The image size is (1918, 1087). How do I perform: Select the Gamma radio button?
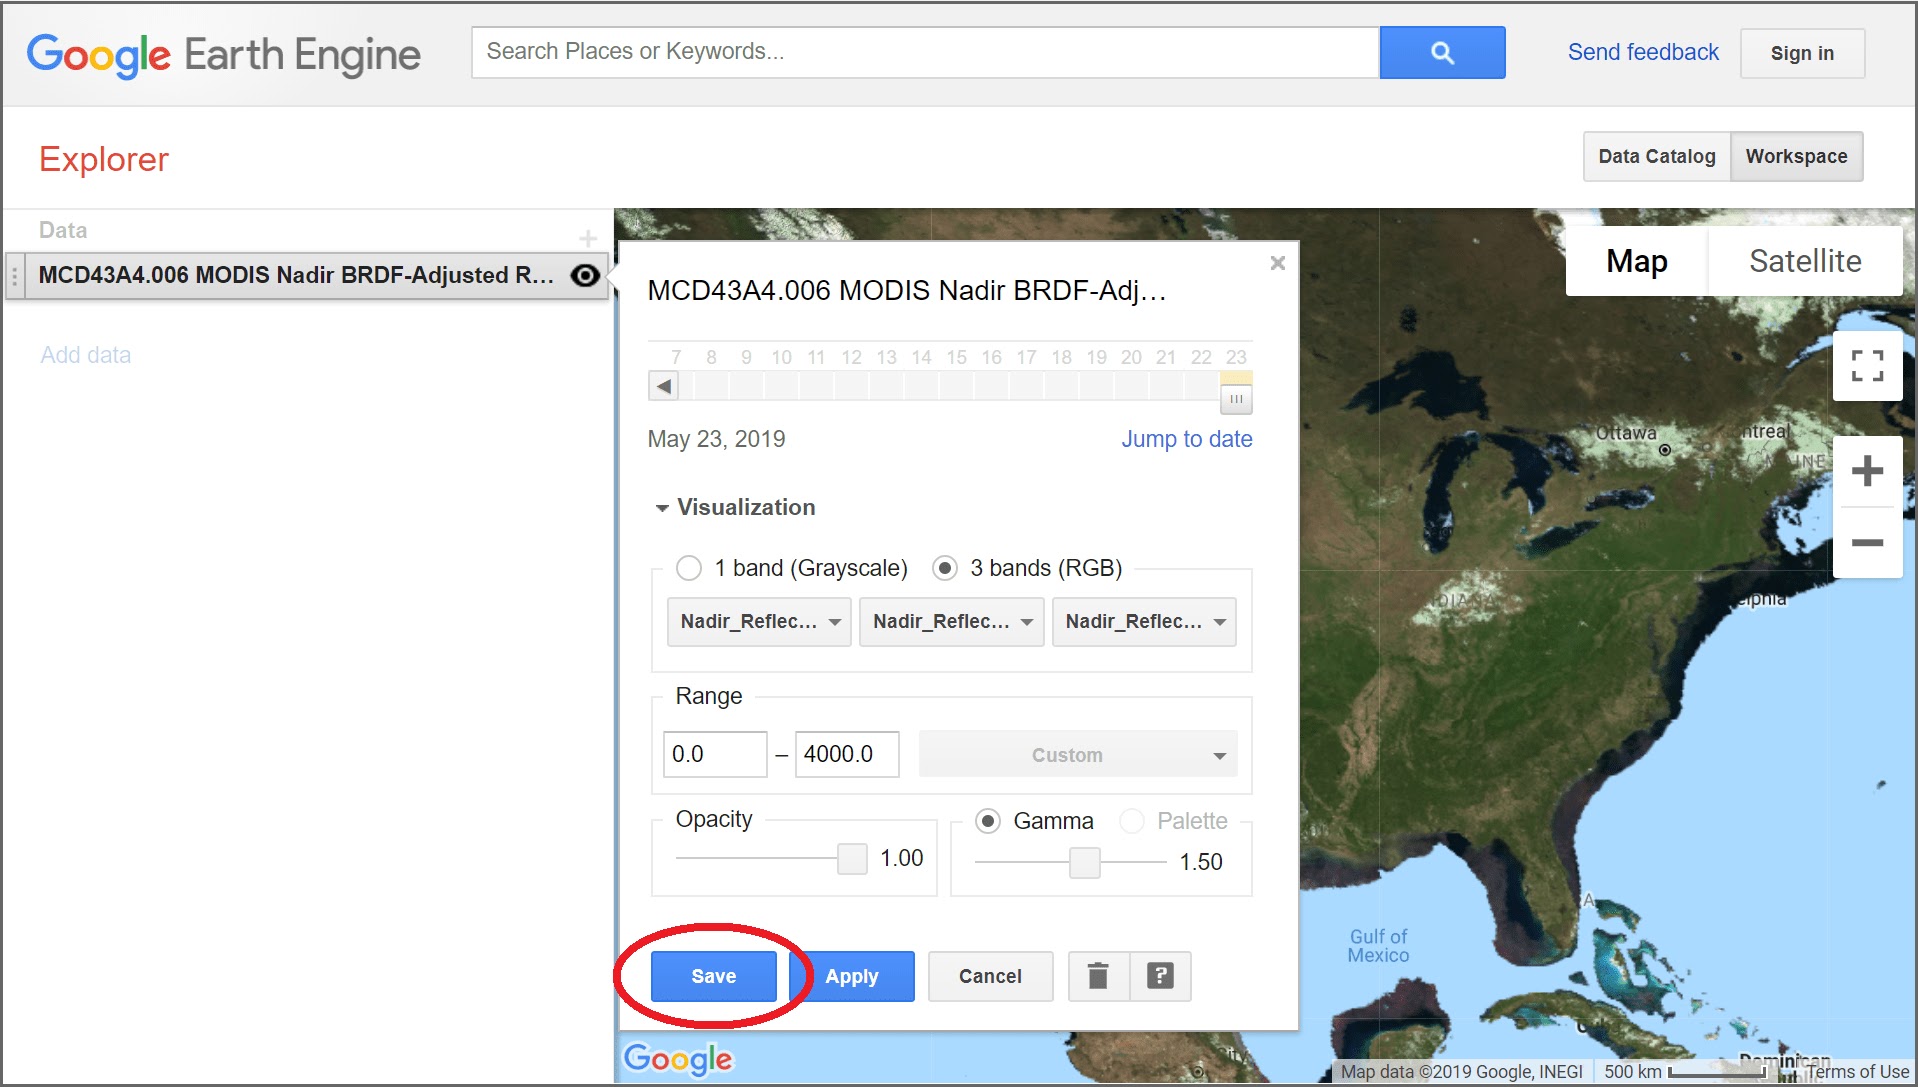coord(988,821)
